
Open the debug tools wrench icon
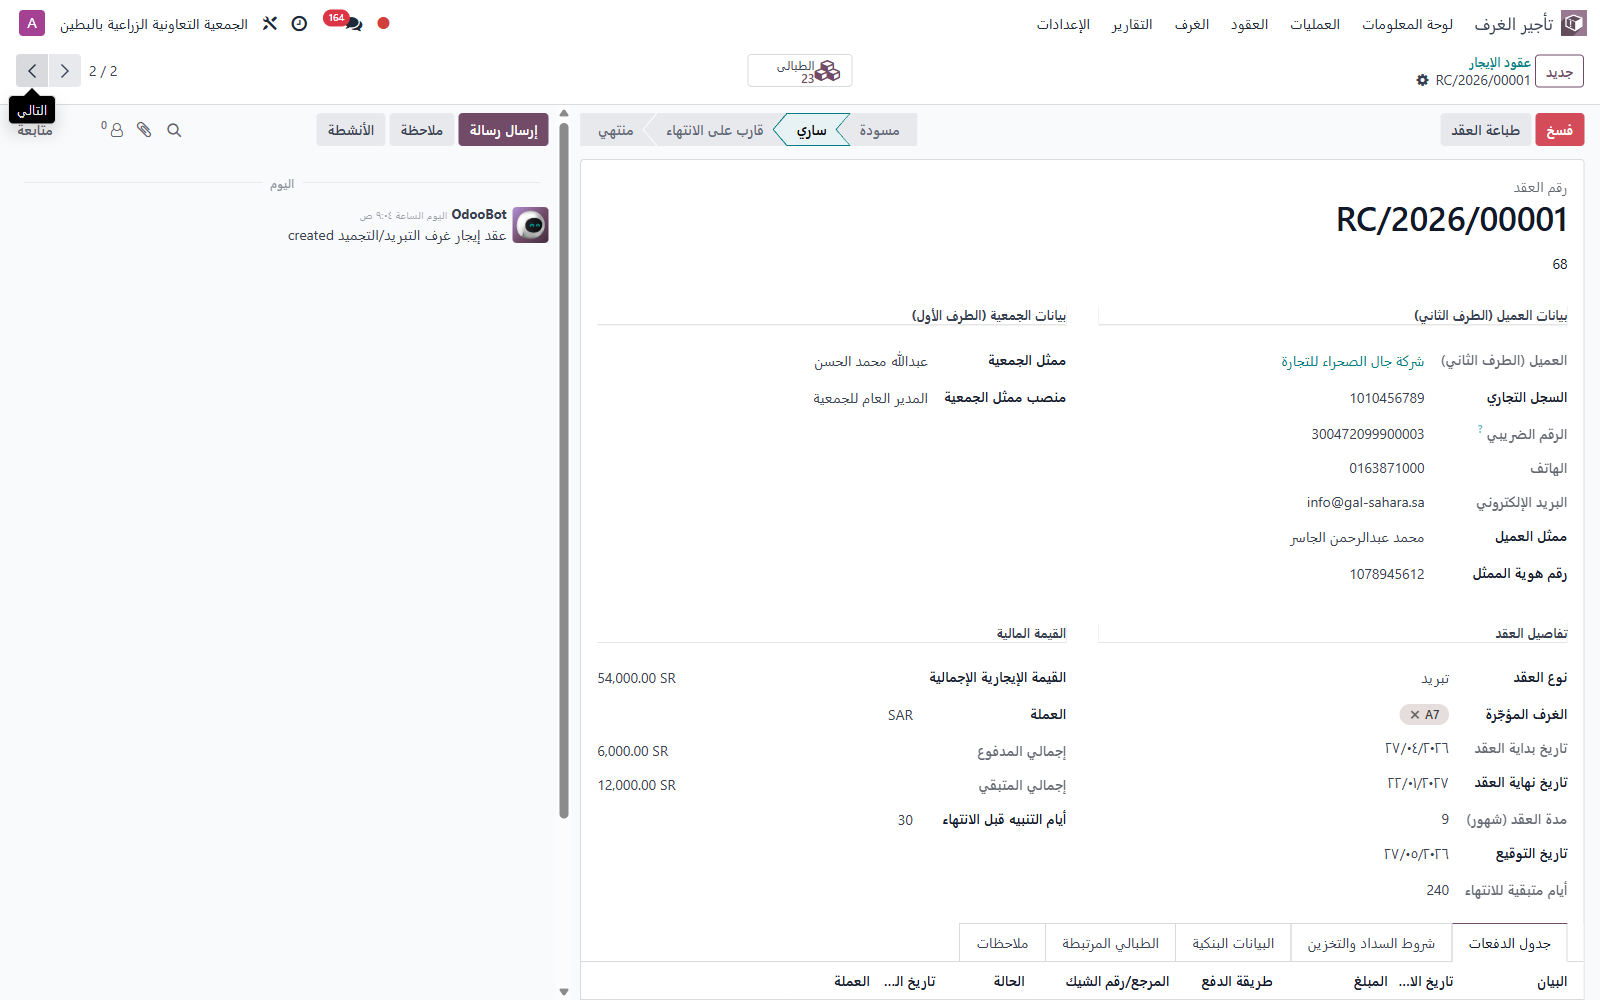pyautogui.click(x=270, y=23)
